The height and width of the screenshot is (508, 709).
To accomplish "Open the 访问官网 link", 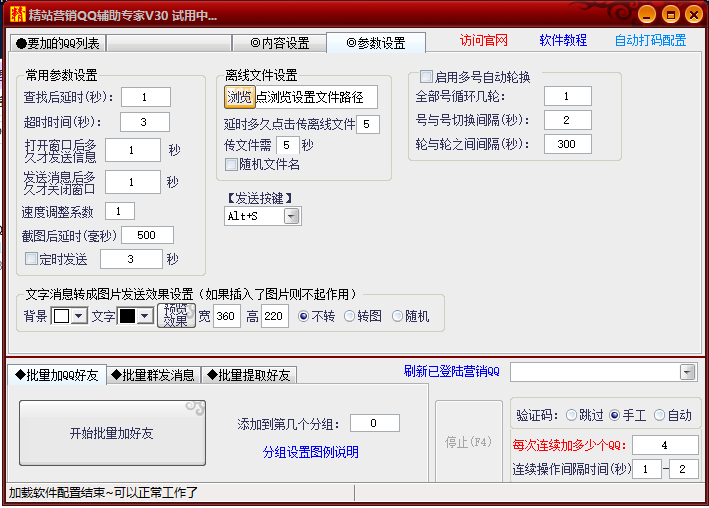I will pyautogui.click(x=483, y=41).
